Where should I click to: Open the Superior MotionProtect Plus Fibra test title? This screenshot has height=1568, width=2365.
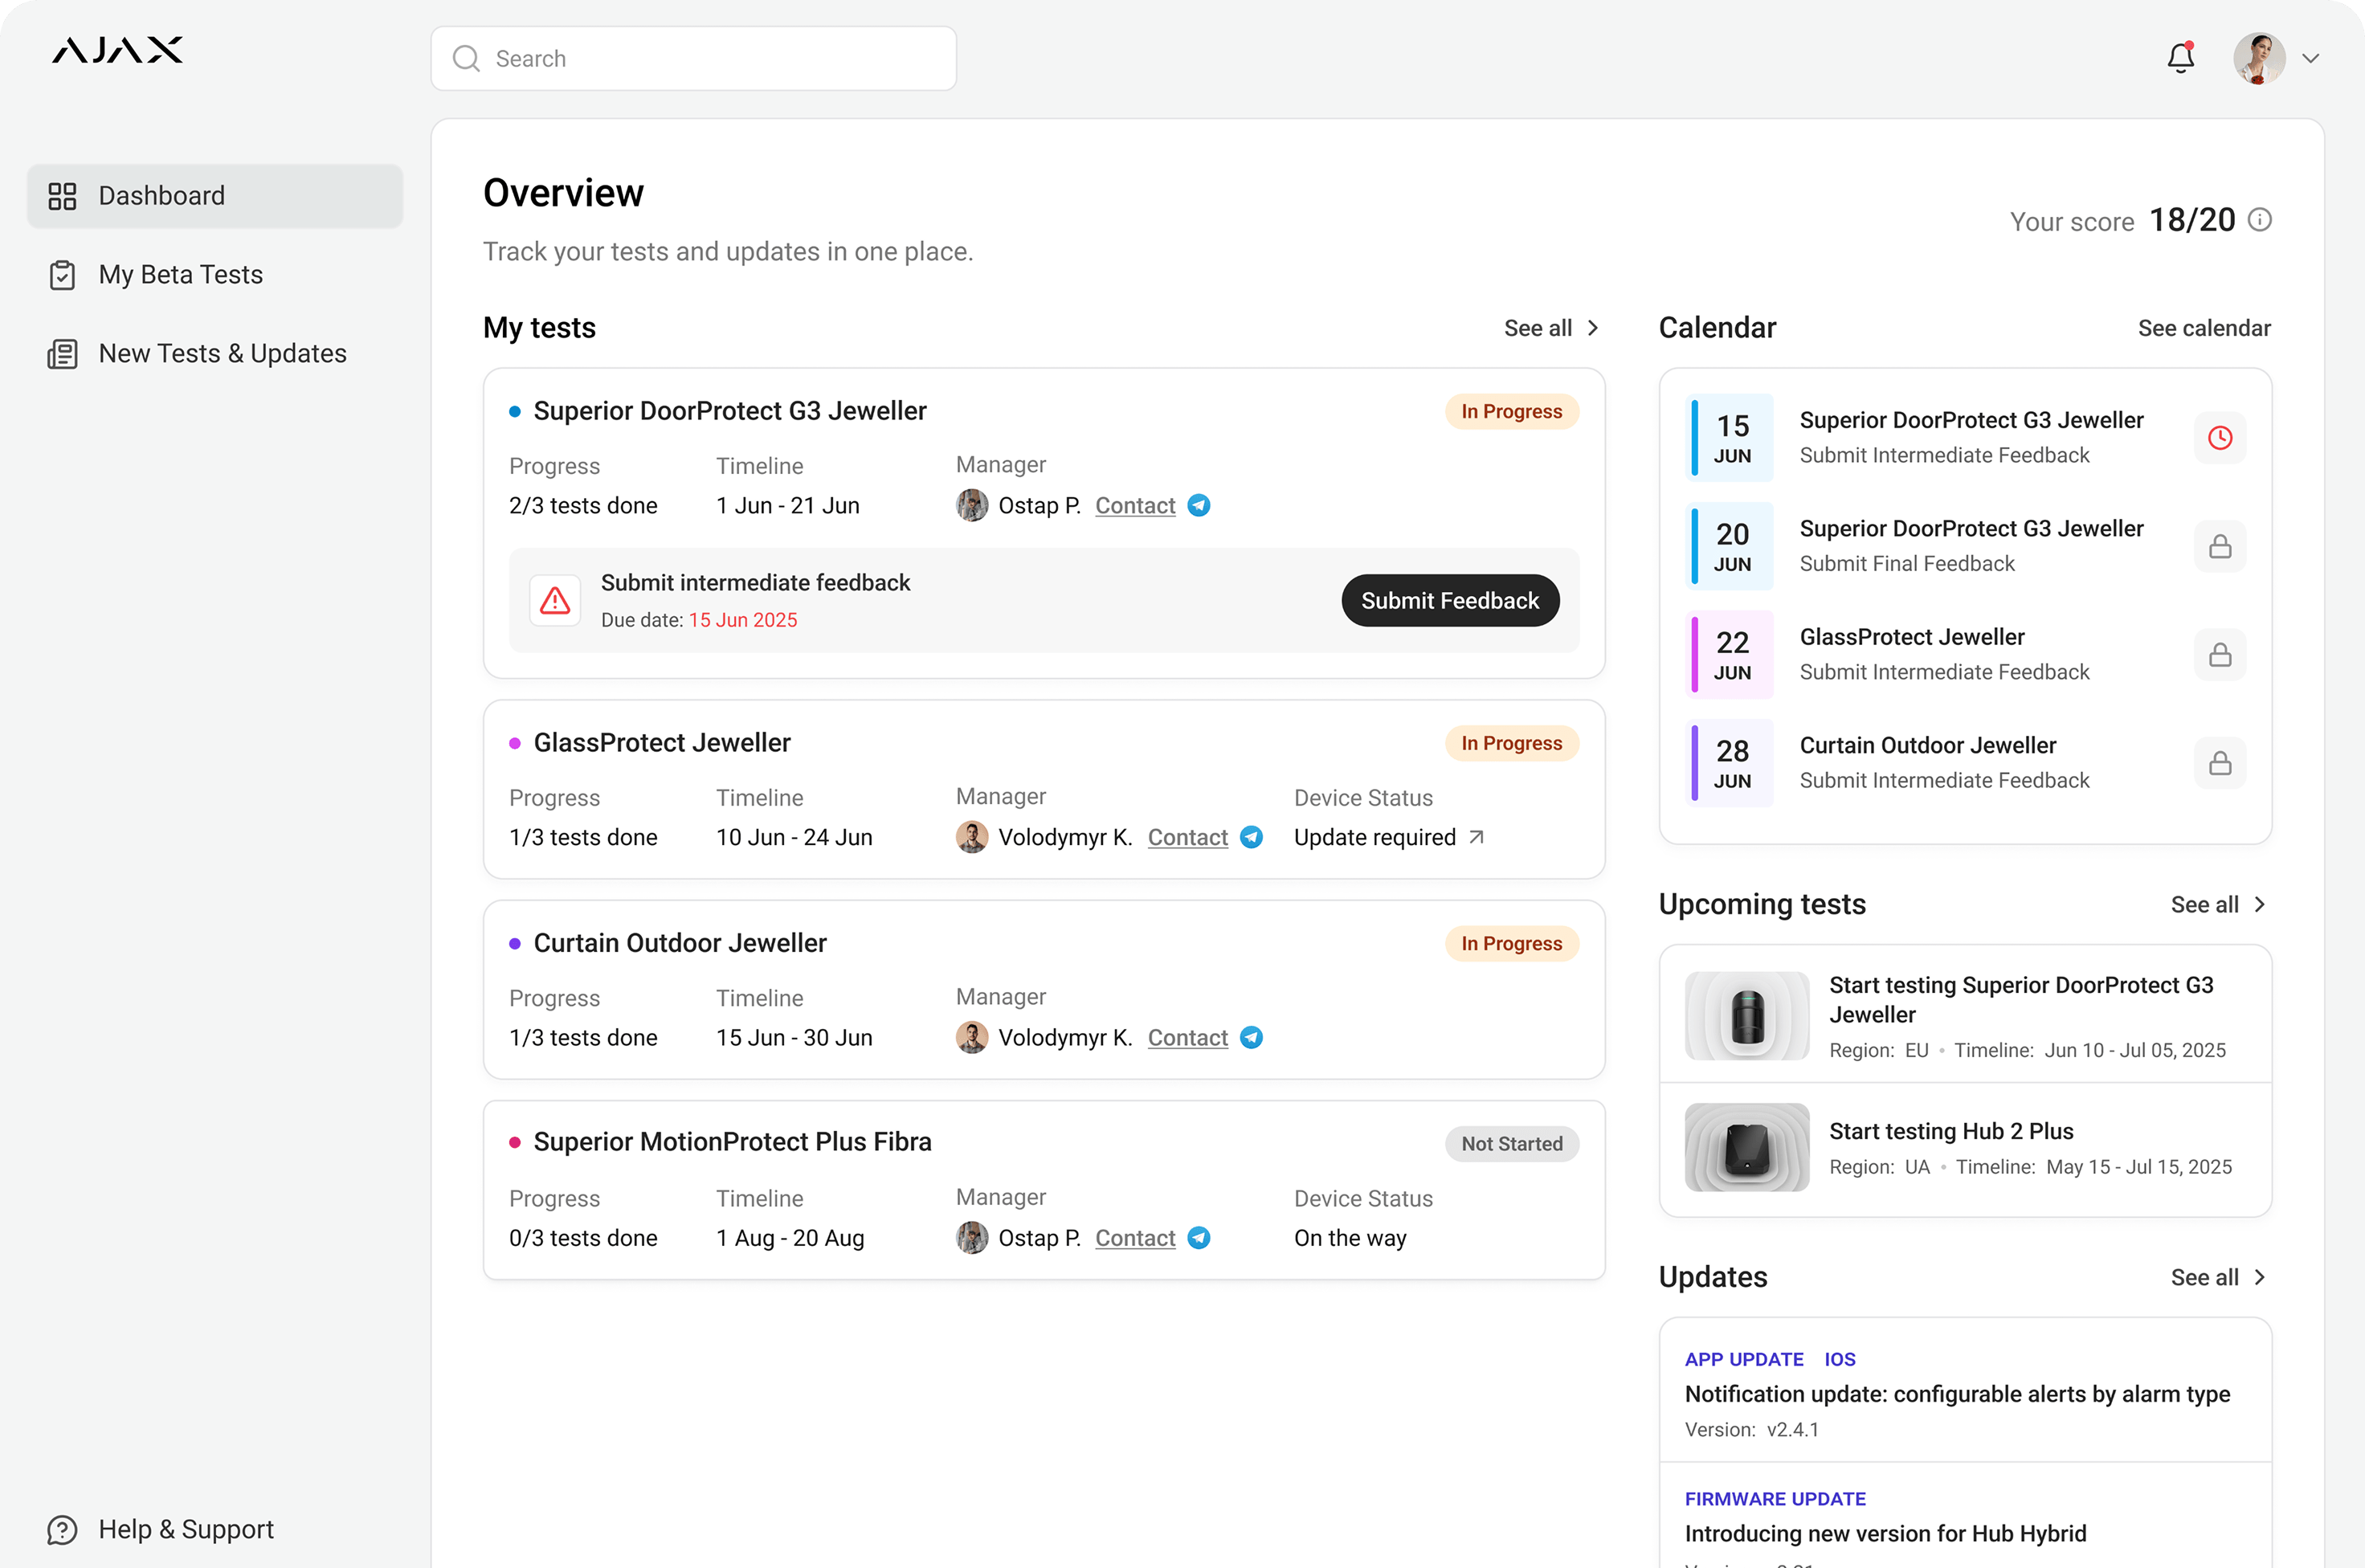[732, 1142]
